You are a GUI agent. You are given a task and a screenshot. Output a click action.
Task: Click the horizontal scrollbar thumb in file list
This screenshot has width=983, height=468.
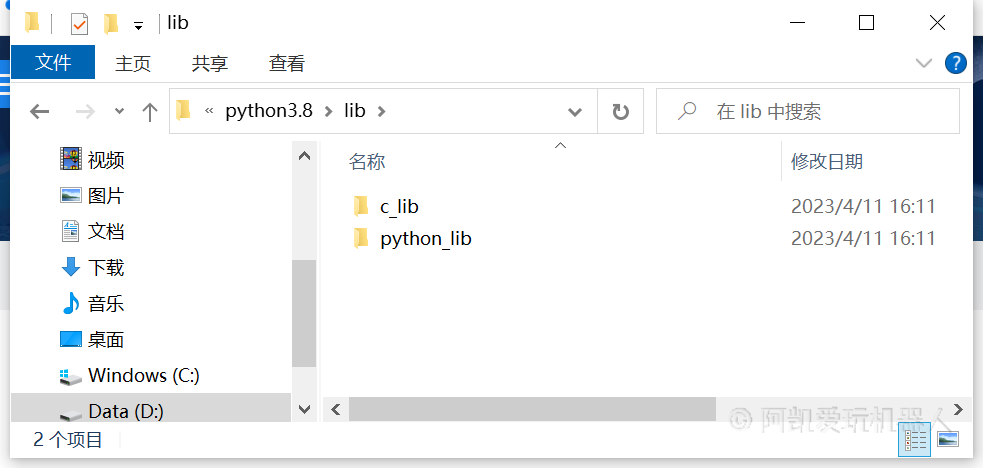click(532, 409)
